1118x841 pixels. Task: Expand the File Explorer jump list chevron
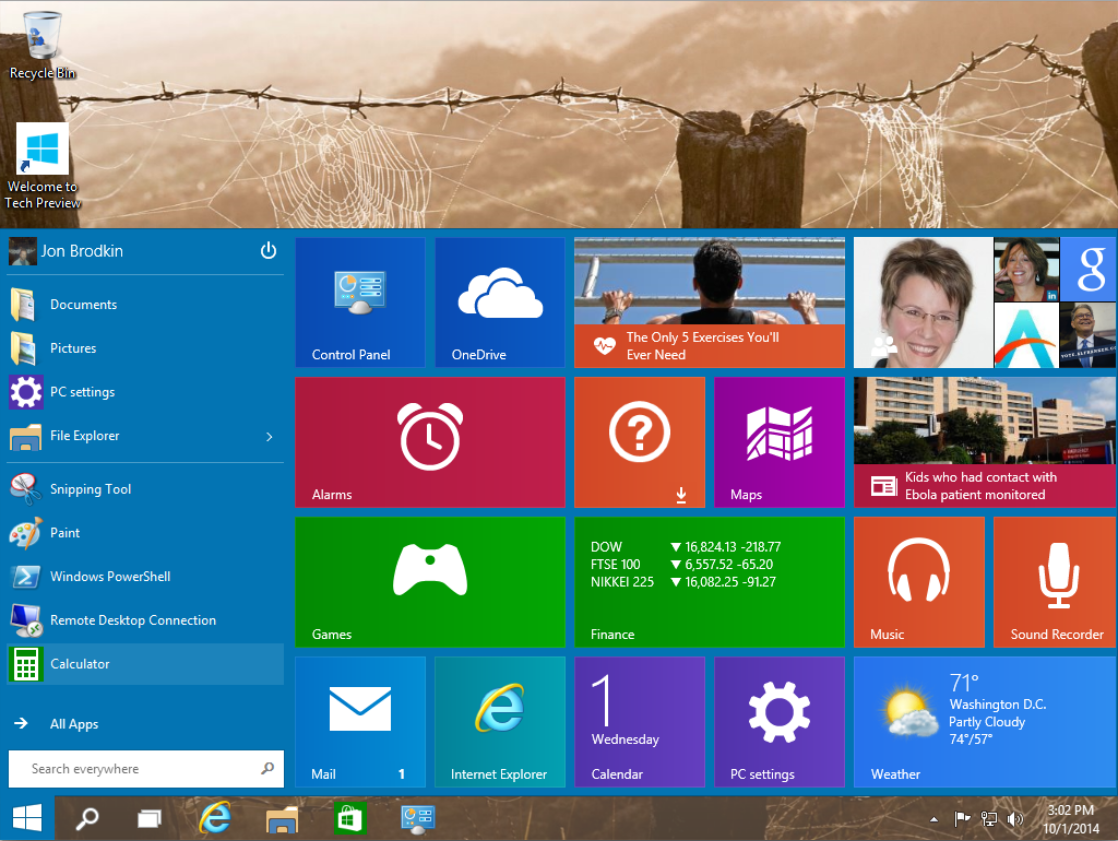click(x=268, y=436)
